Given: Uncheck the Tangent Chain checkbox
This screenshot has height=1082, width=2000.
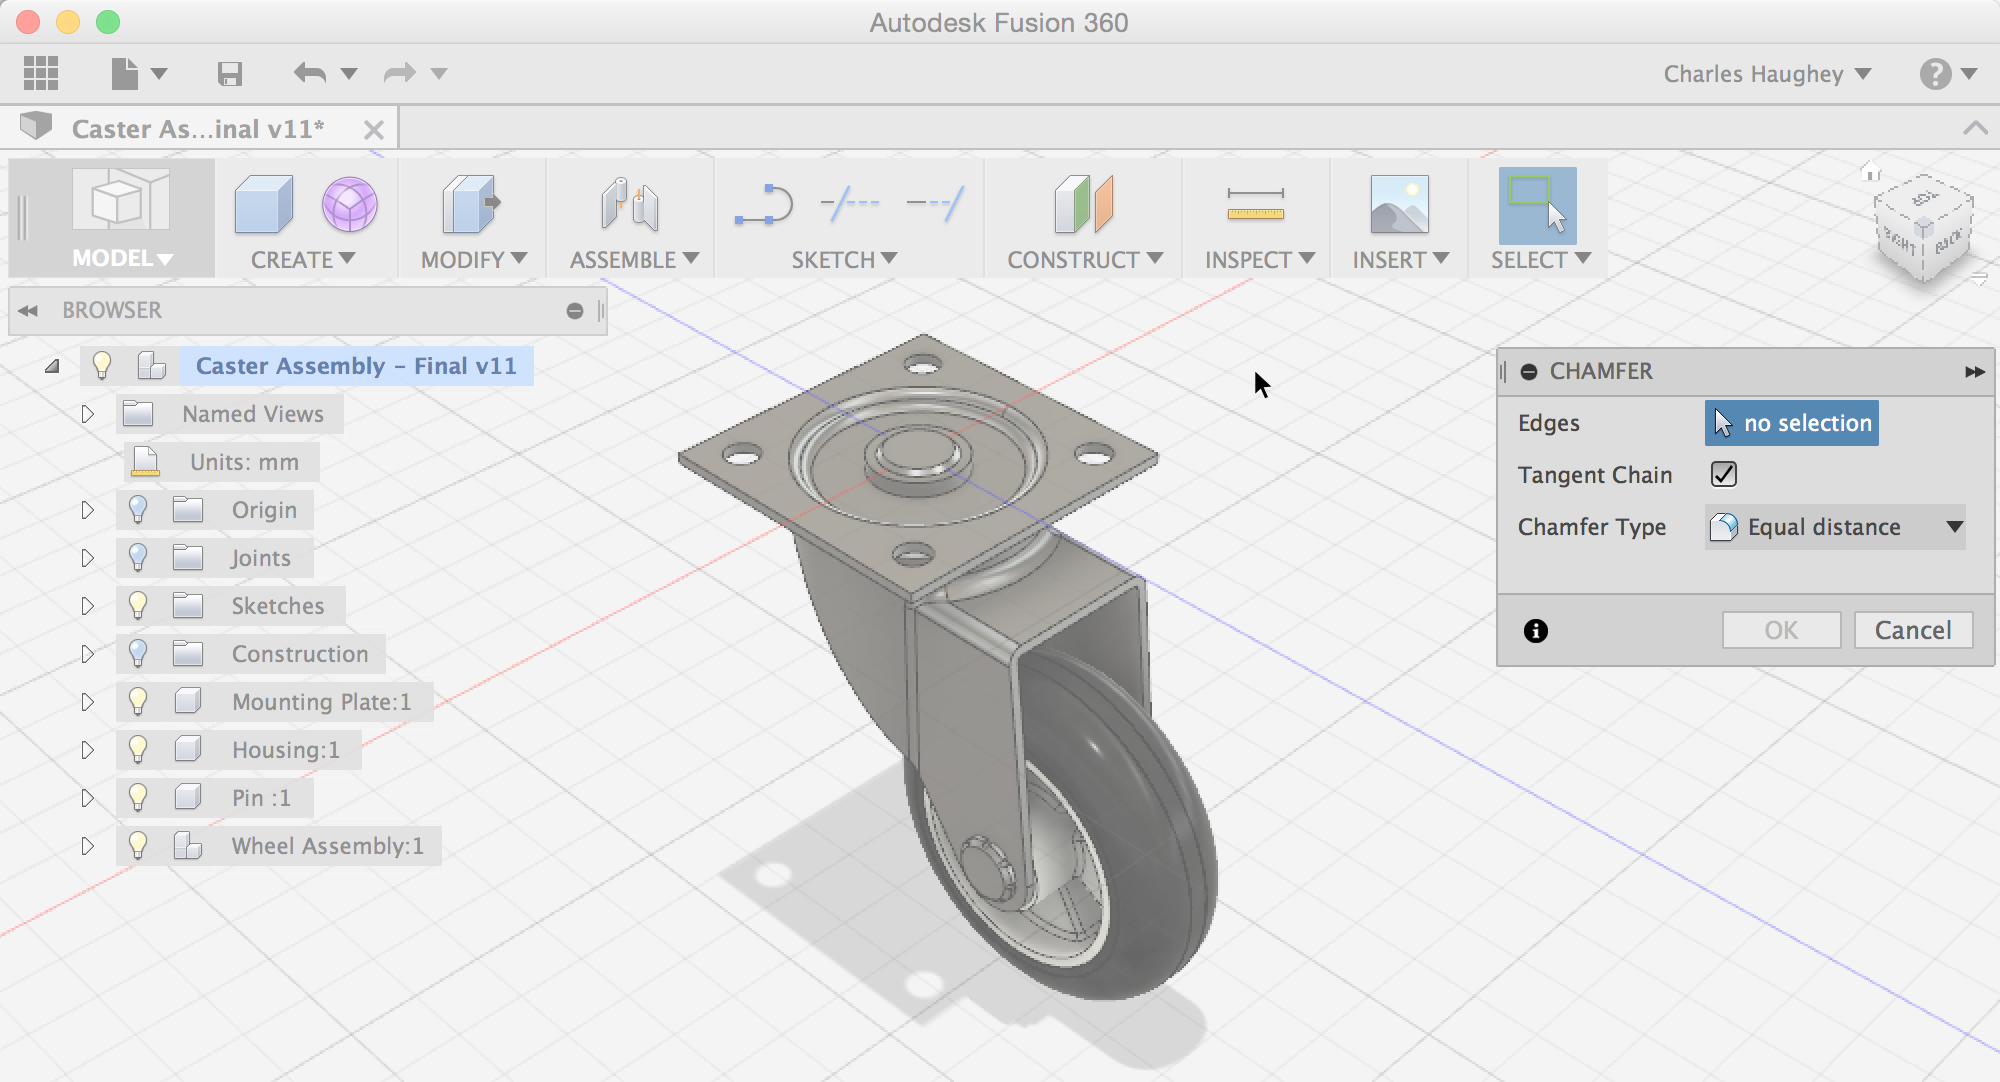Looking at the screenshot, I should coord(1724,474).
